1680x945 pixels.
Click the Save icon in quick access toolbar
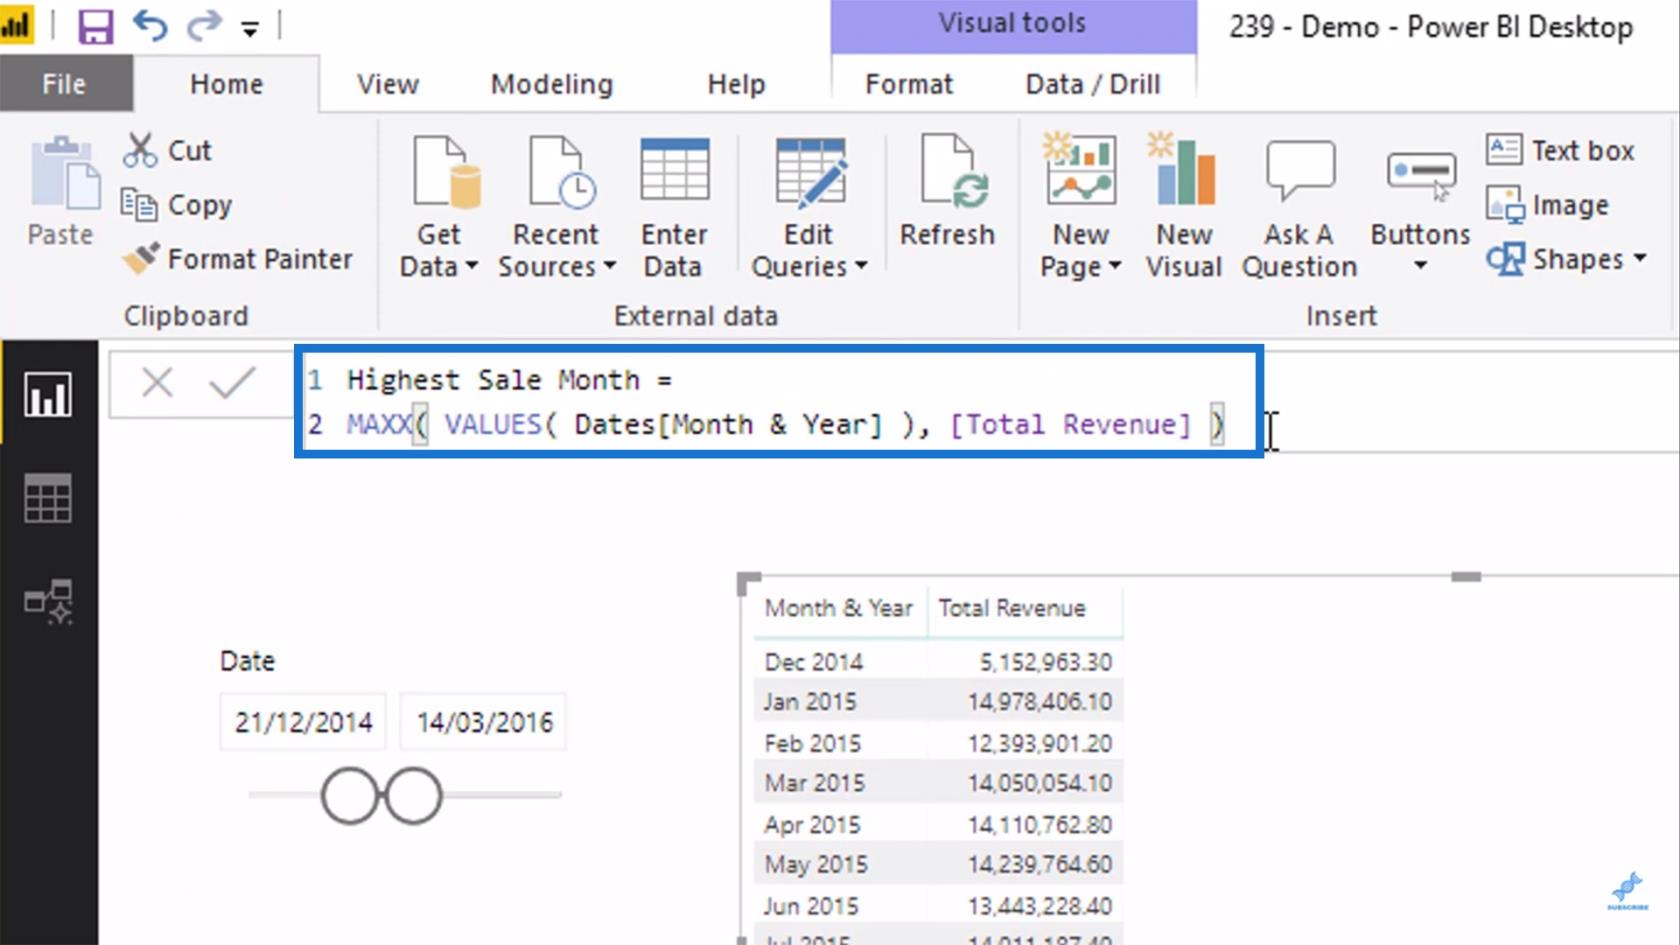(95, 25)
